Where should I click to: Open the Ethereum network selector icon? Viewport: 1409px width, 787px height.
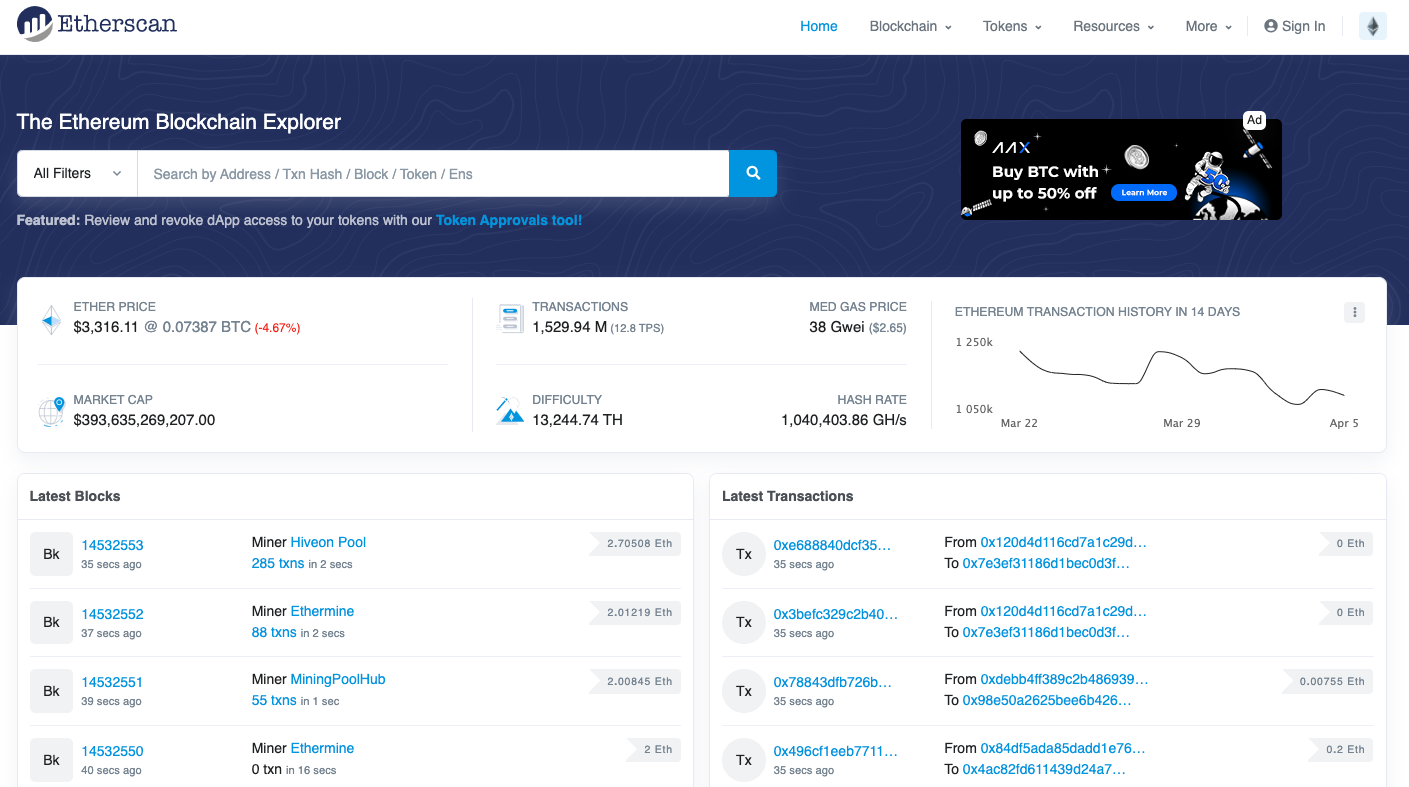click(x=1373, y=26)
